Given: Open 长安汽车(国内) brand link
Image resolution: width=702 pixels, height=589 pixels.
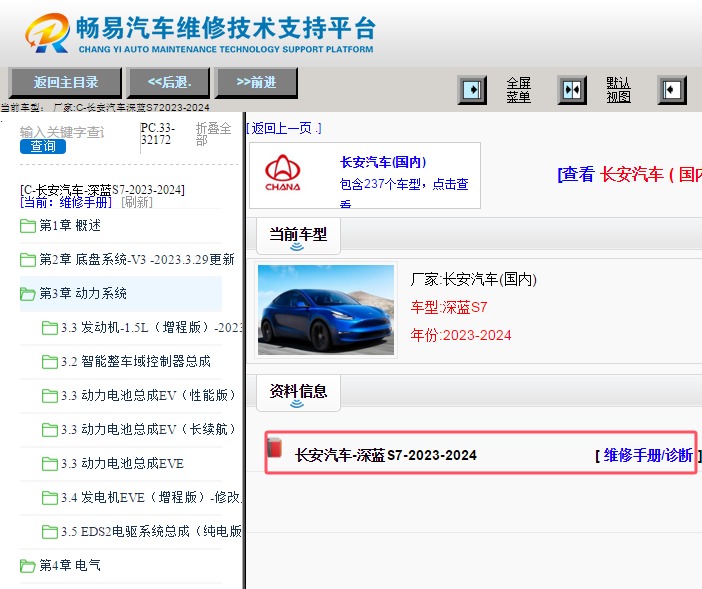Looking at the screenshot, I should [x=383, y=162].
